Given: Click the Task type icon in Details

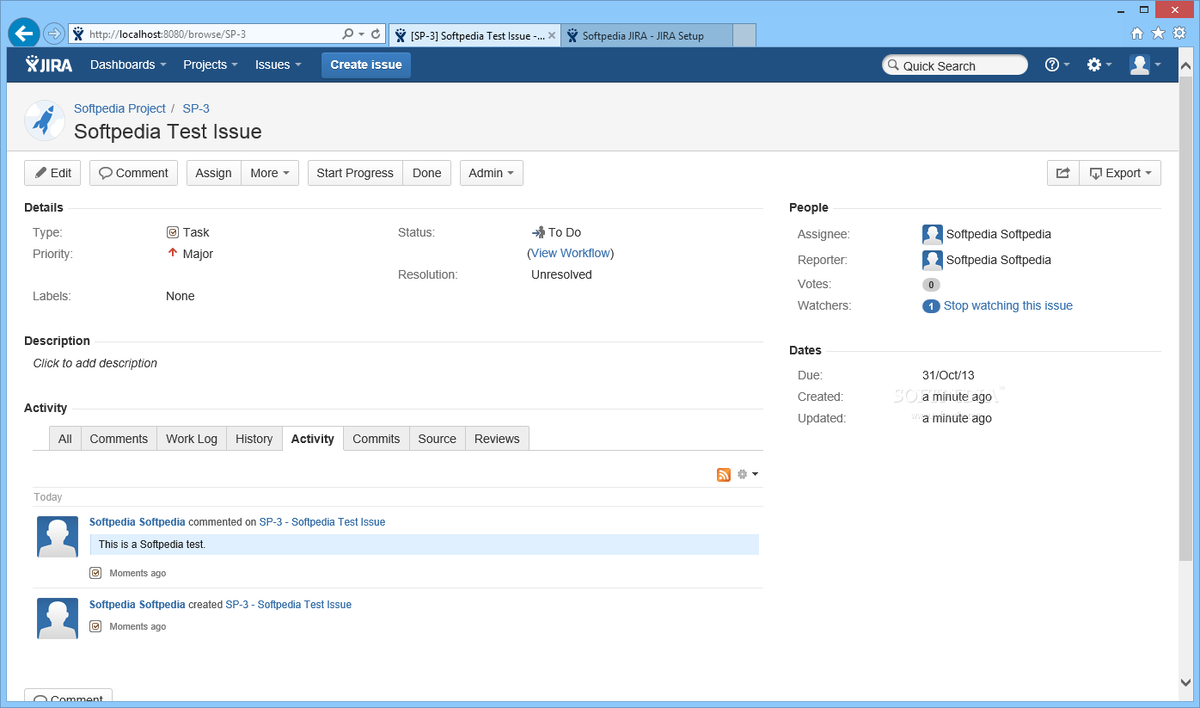Looking at the screenshot, I should 172,232.
